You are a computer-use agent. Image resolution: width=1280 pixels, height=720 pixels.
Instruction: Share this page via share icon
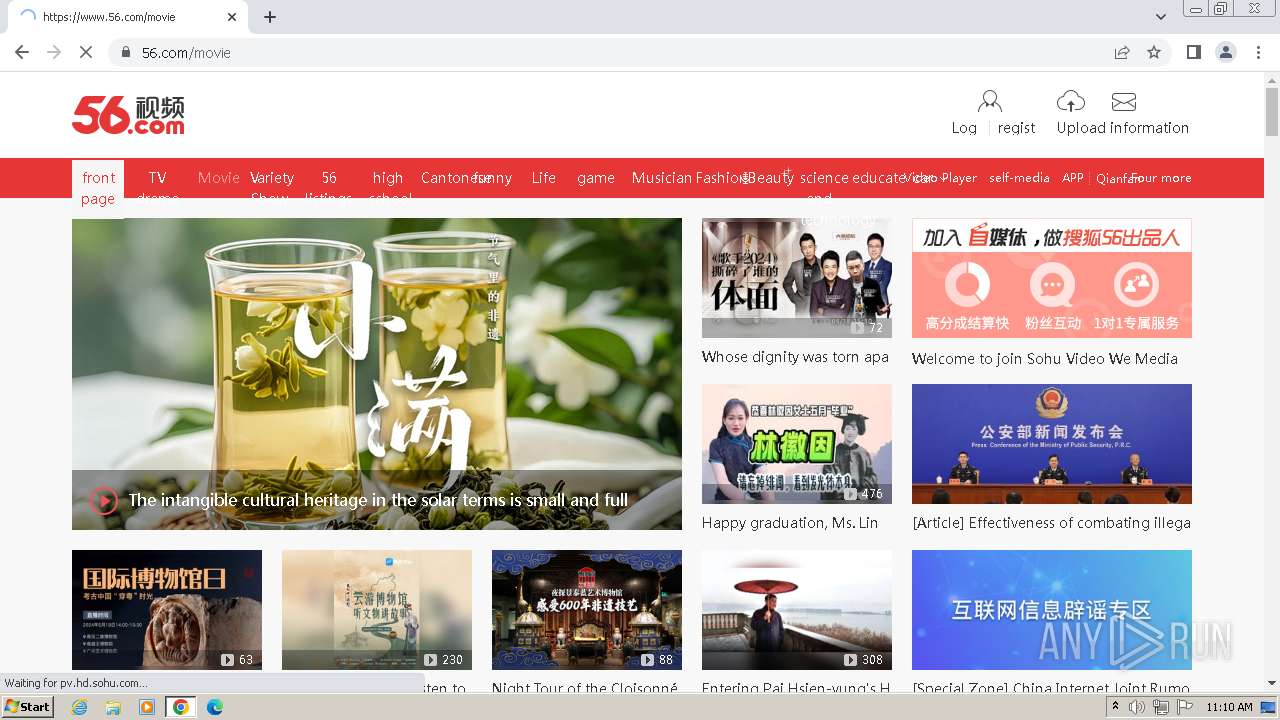[1122, 52]
